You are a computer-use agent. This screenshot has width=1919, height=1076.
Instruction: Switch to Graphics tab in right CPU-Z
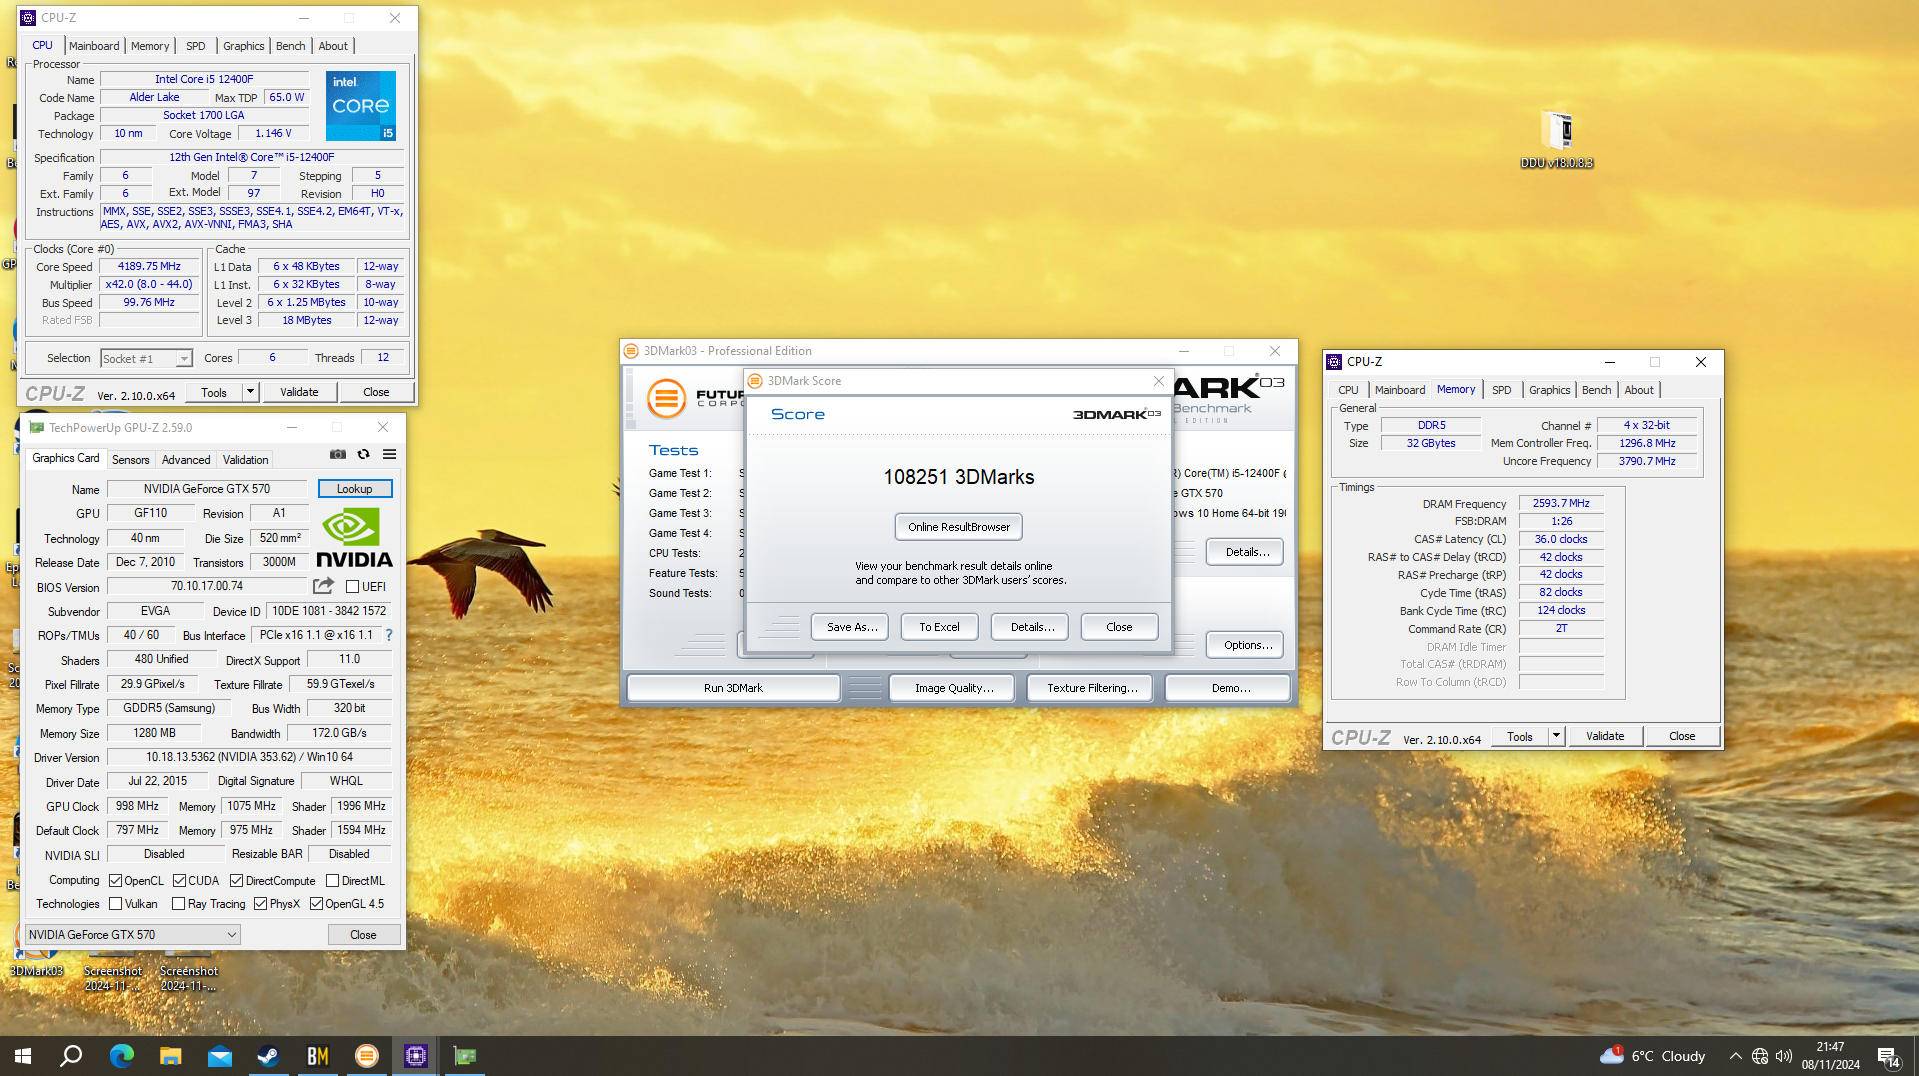point(1549,390)
